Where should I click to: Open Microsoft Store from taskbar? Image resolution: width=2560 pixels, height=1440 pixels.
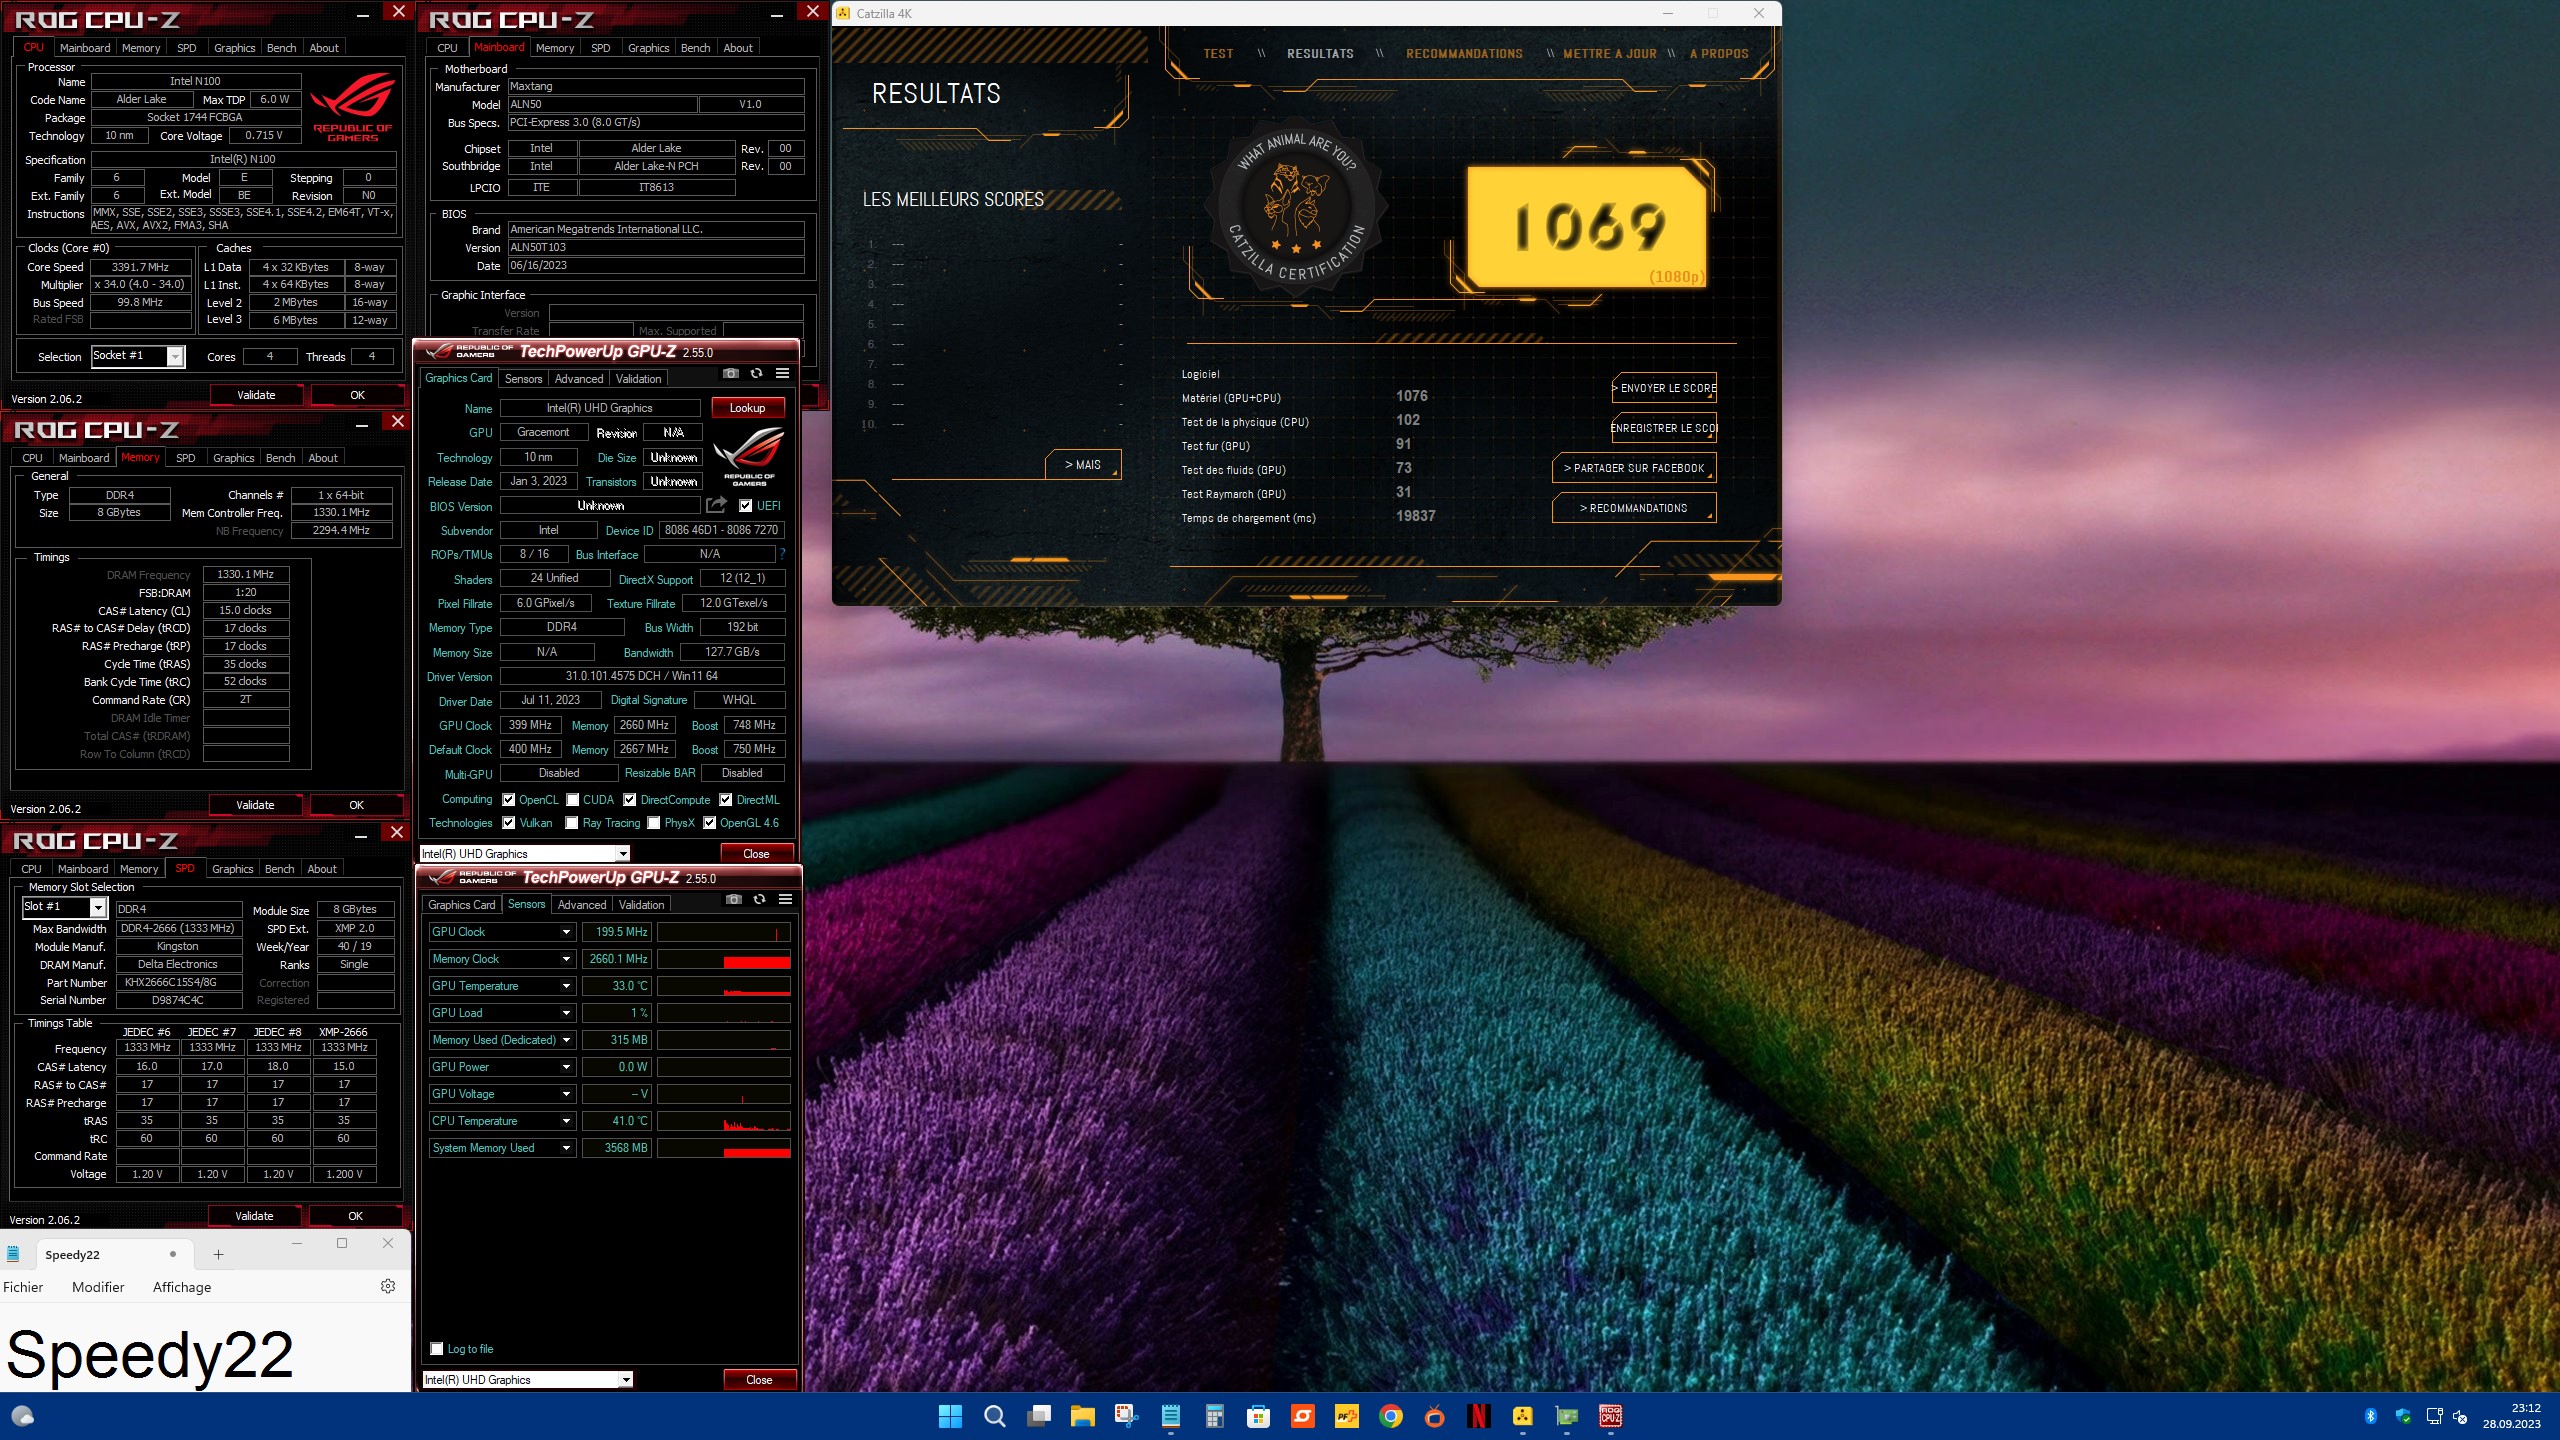coord(1258,1416)
